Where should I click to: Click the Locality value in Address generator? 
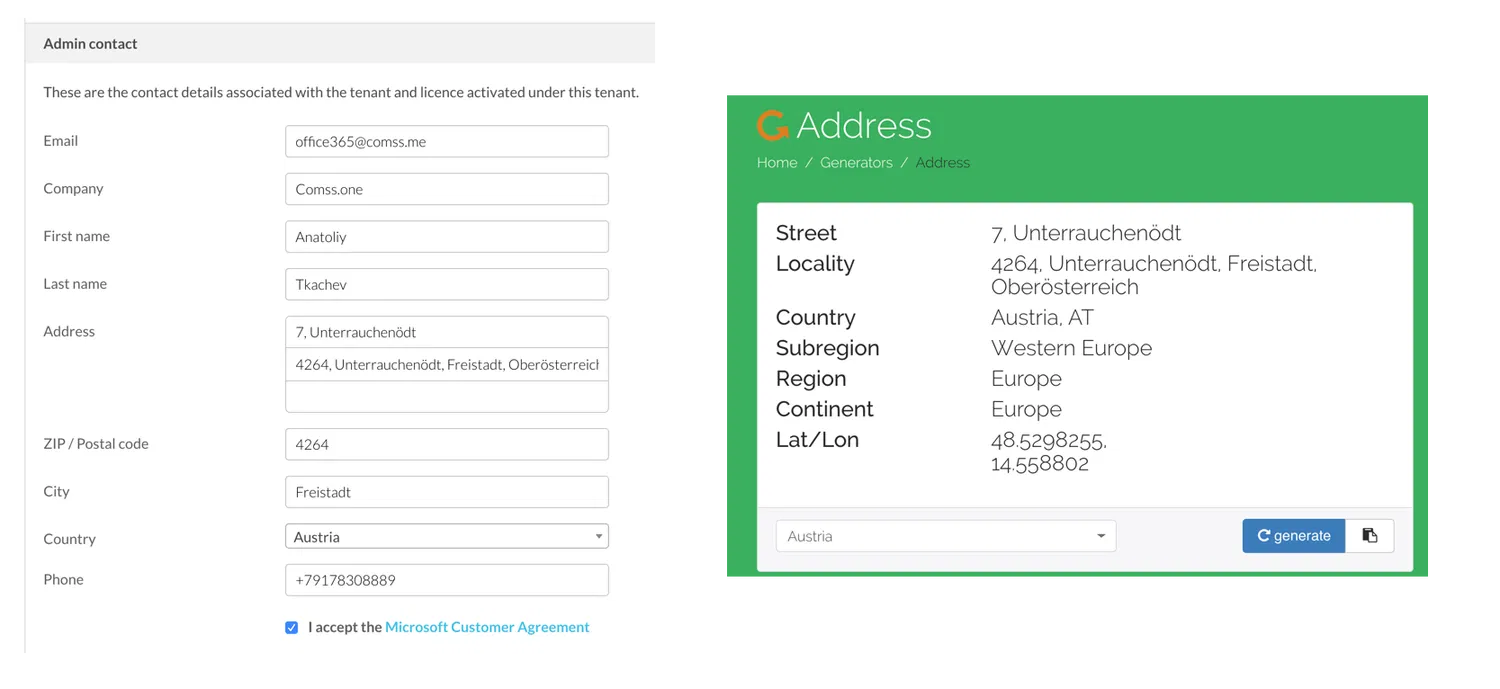pyautogui.click(x=1154, y=275)
